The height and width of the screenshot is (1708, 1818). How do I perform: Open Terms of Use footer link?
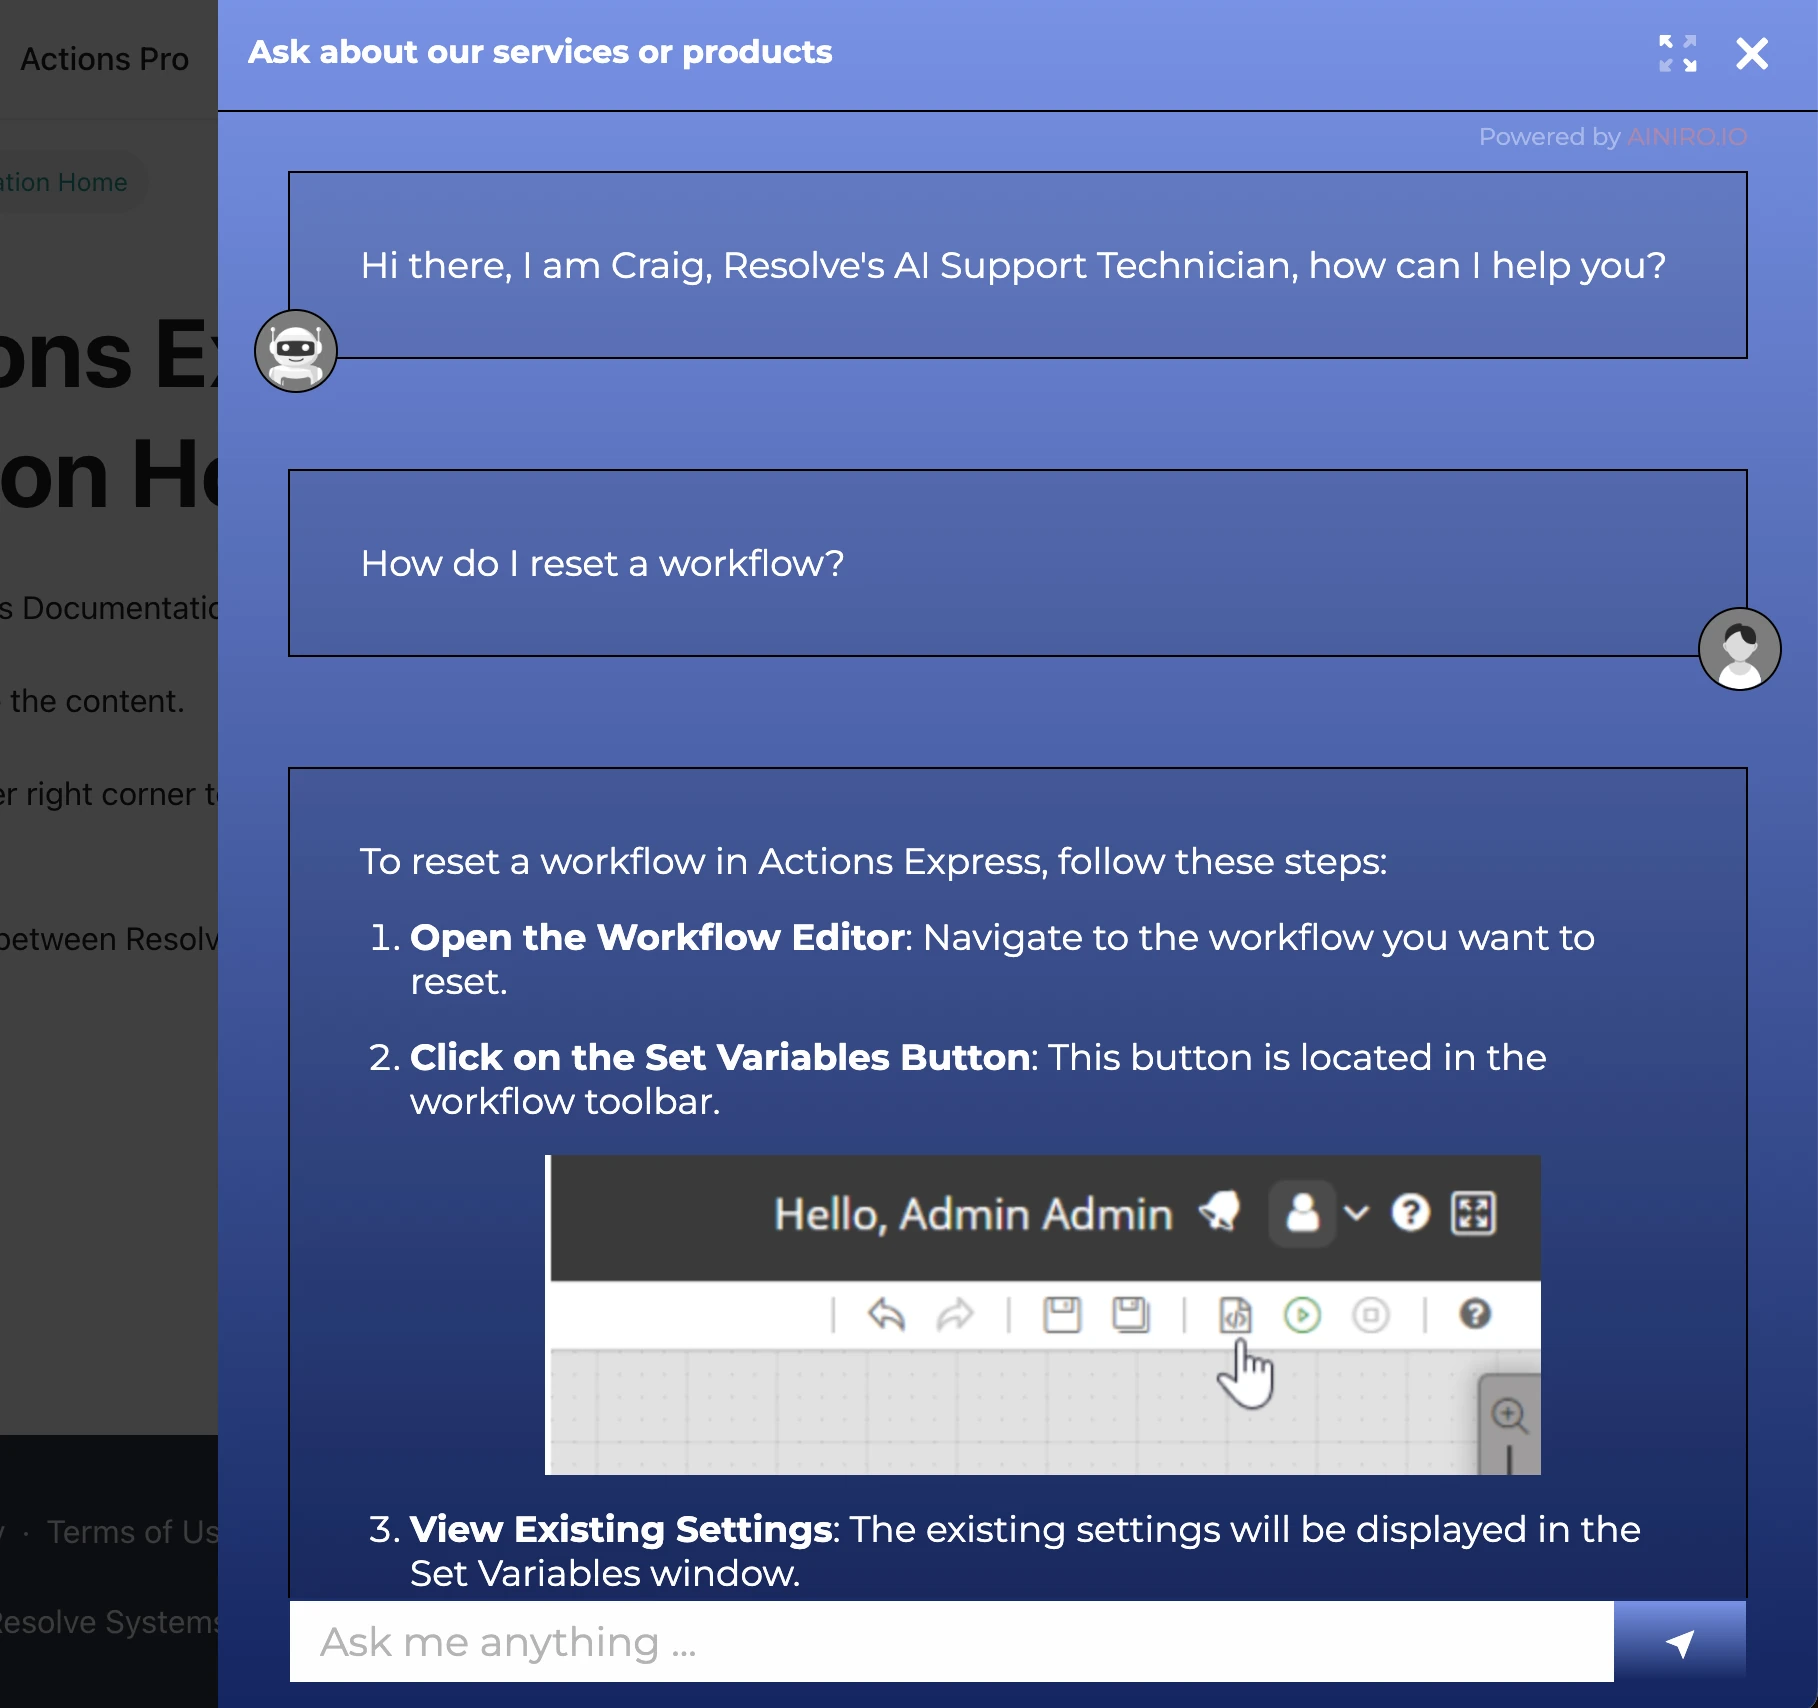(133, 1532)
